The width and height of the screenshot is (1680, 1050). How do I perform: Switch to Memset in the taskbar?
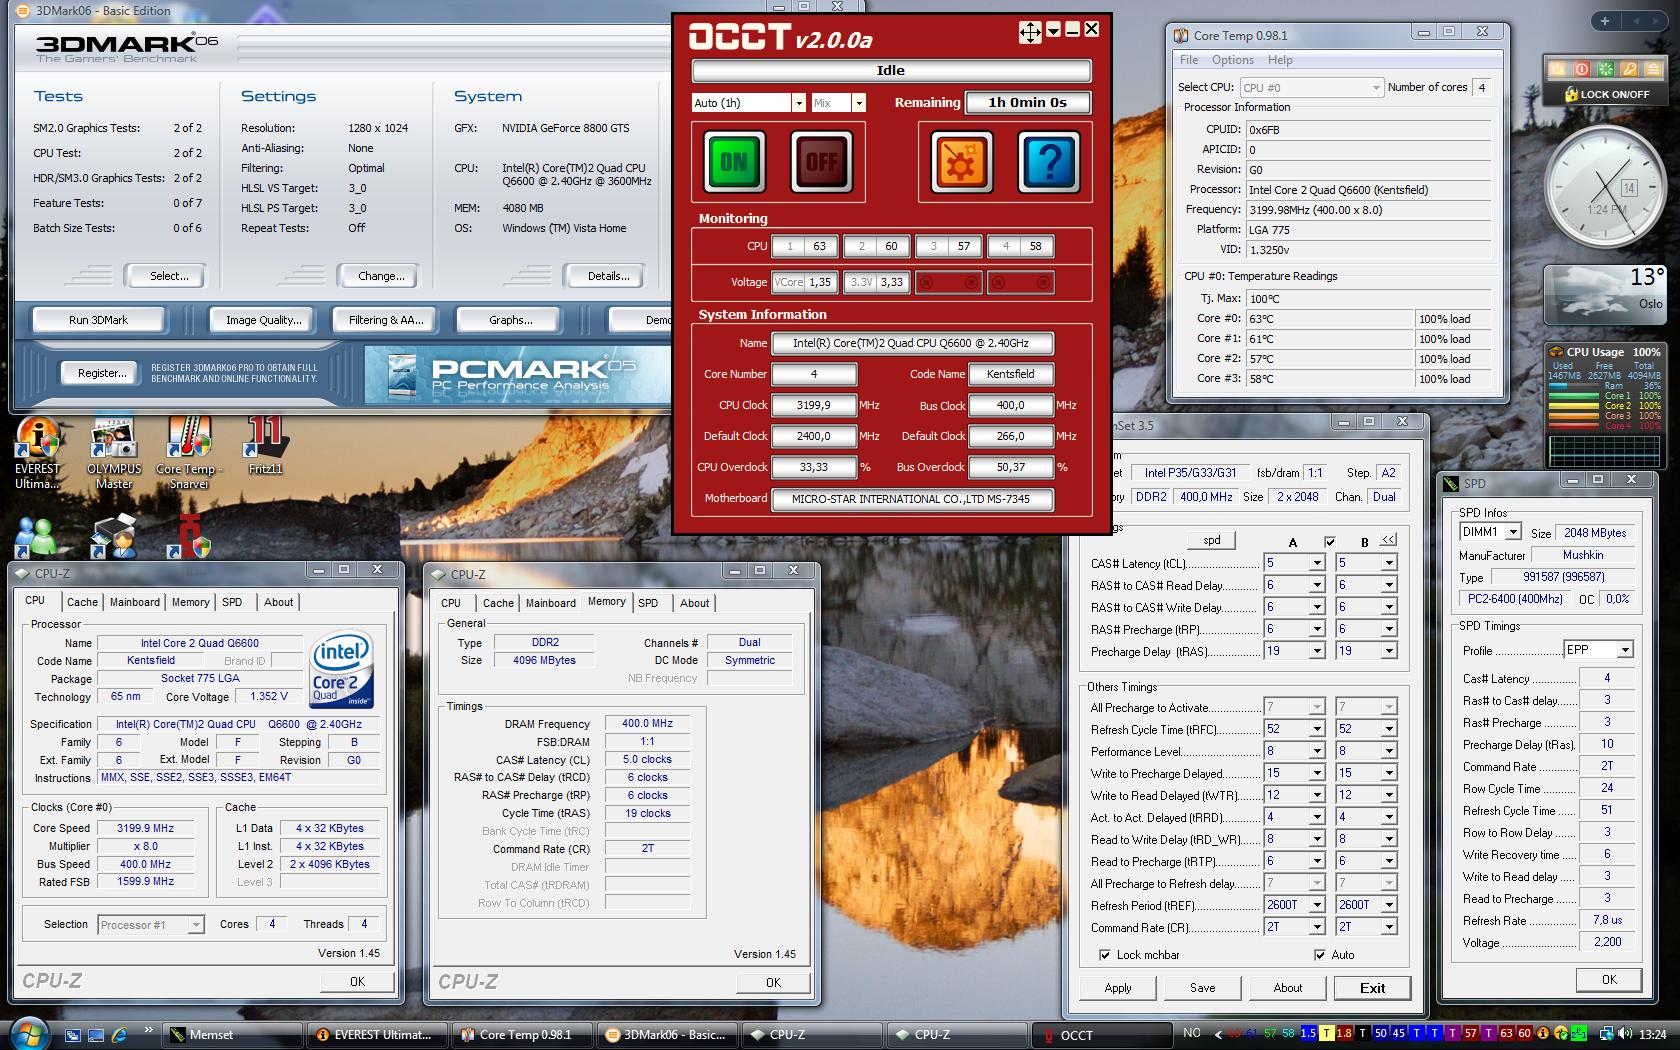tap(232, 1035)
